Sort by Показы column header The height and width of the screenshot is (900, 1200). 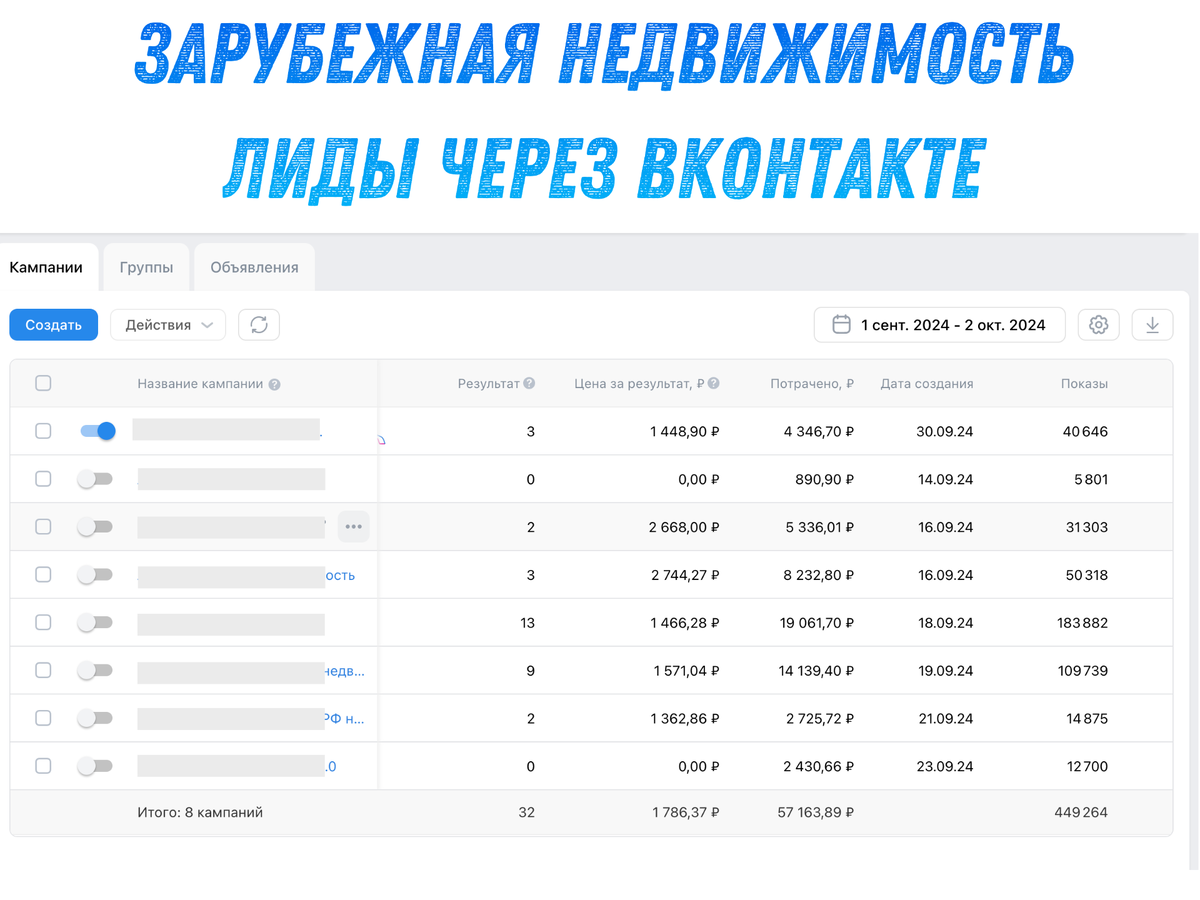1084,383
